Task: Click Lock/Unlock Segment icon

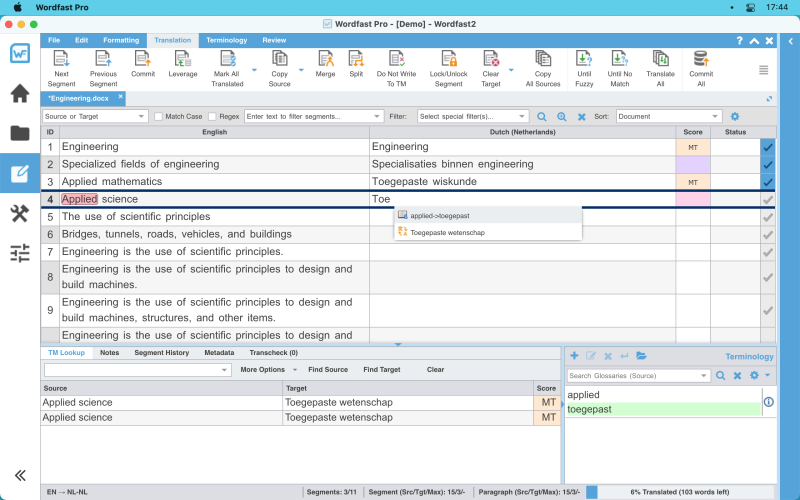Action: [x=448, y=60]
